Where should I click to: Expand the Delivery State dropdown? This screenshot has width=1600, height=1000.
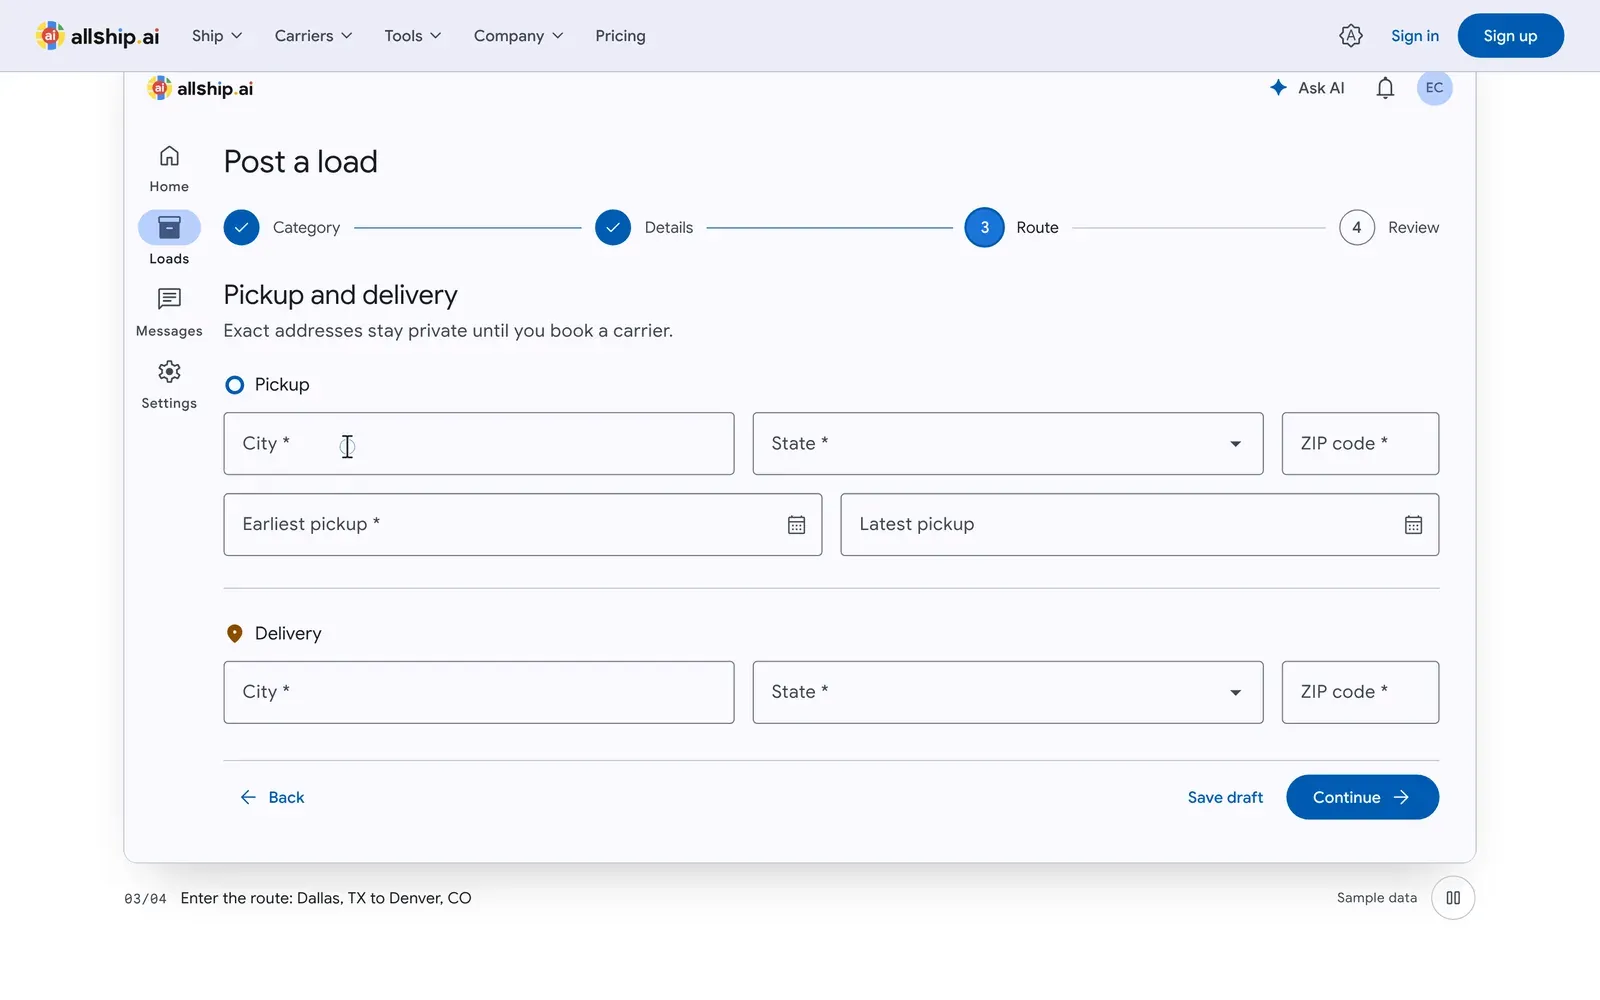1008,692
